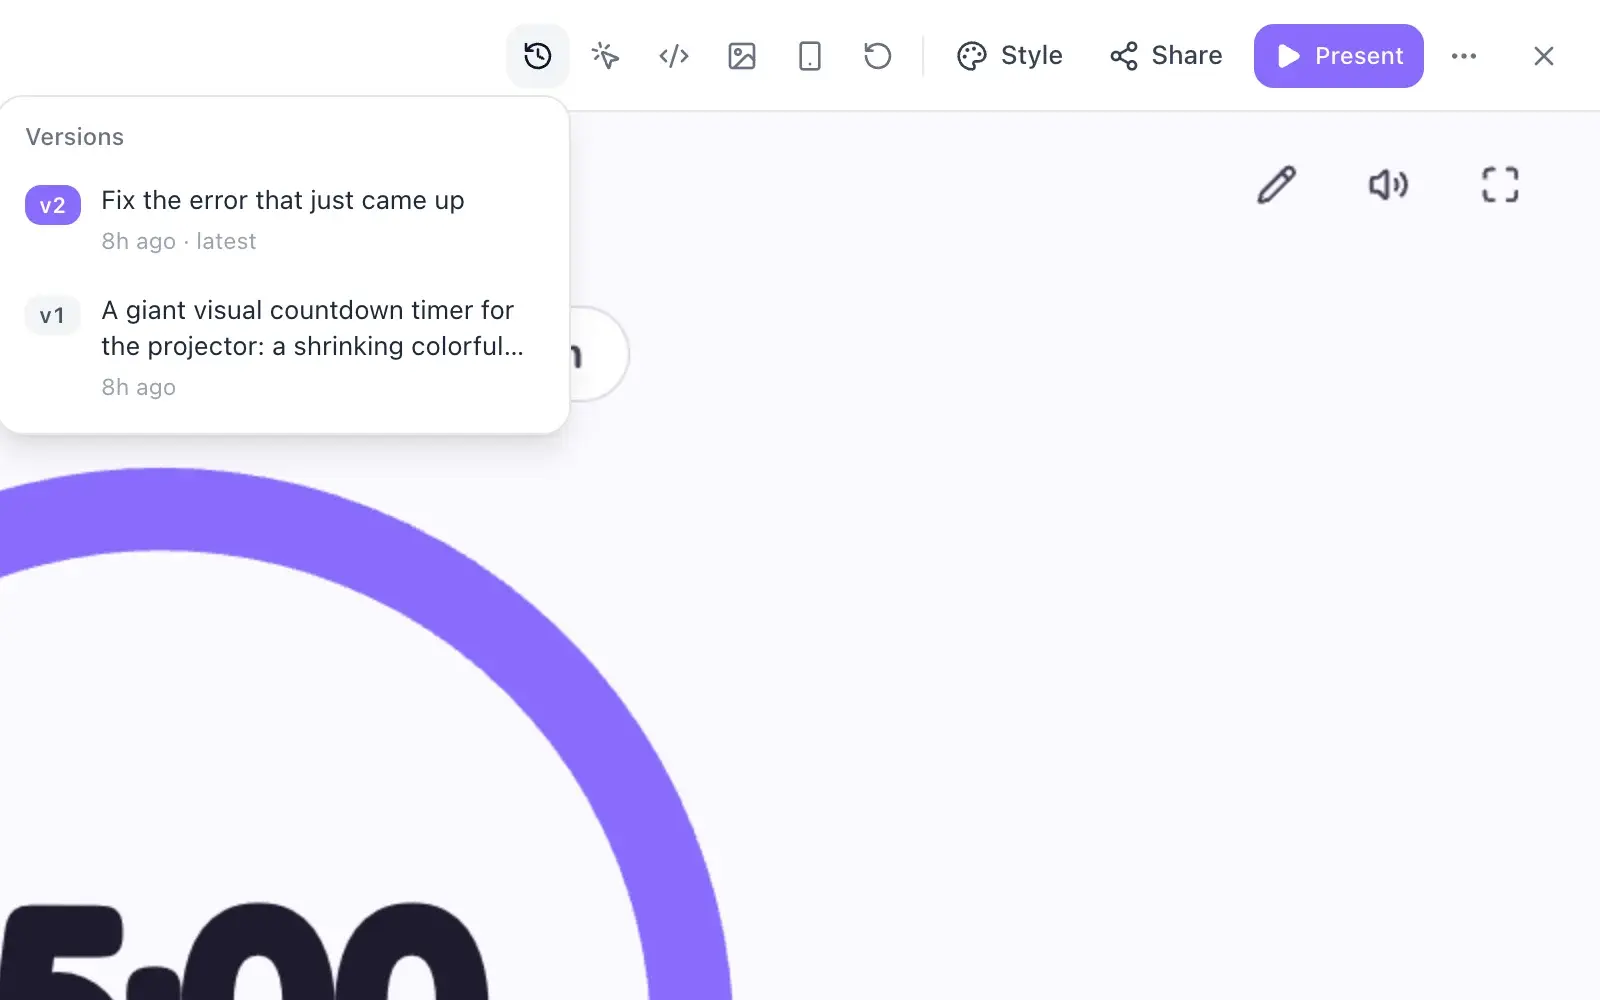Open the version history clock icon
Screen dimensions: 1600x1000
pos(538,56)
